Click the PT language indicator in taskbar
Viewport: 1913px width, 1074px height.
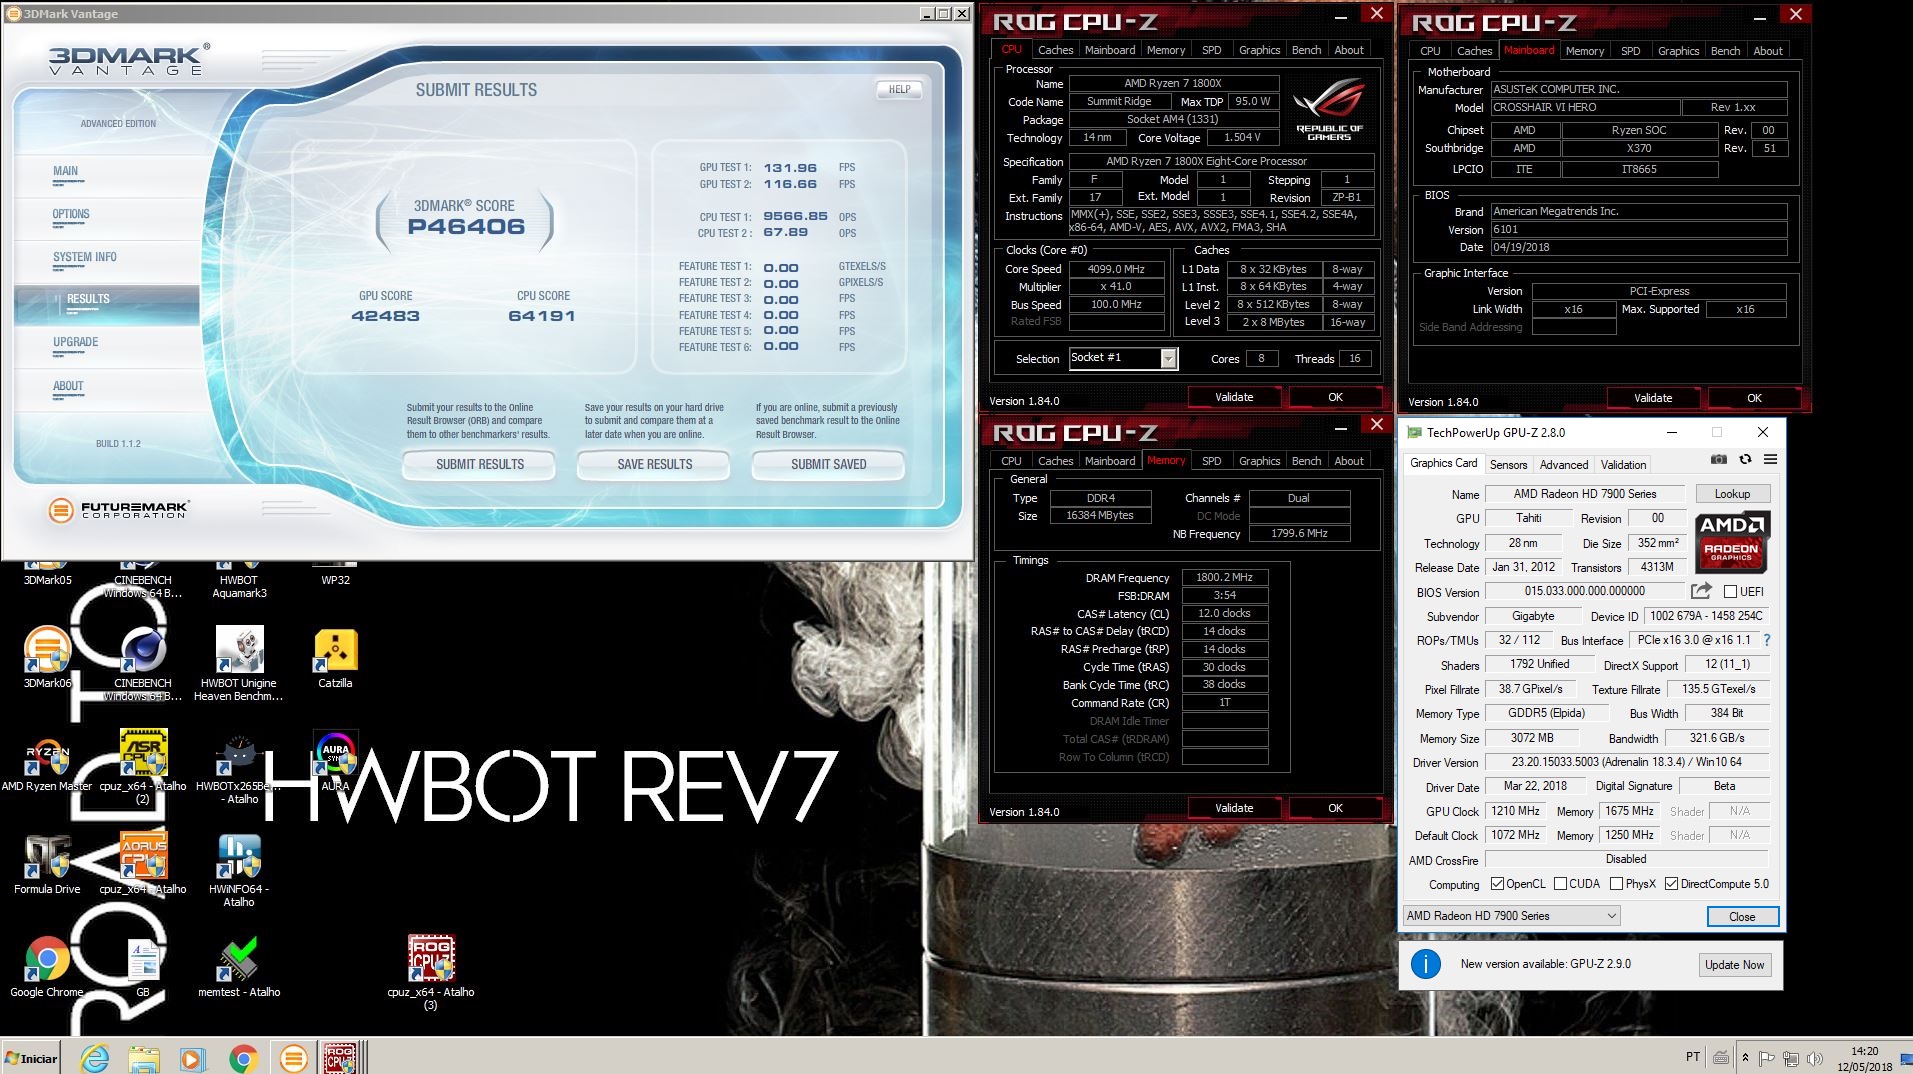click(1692, 1057)
